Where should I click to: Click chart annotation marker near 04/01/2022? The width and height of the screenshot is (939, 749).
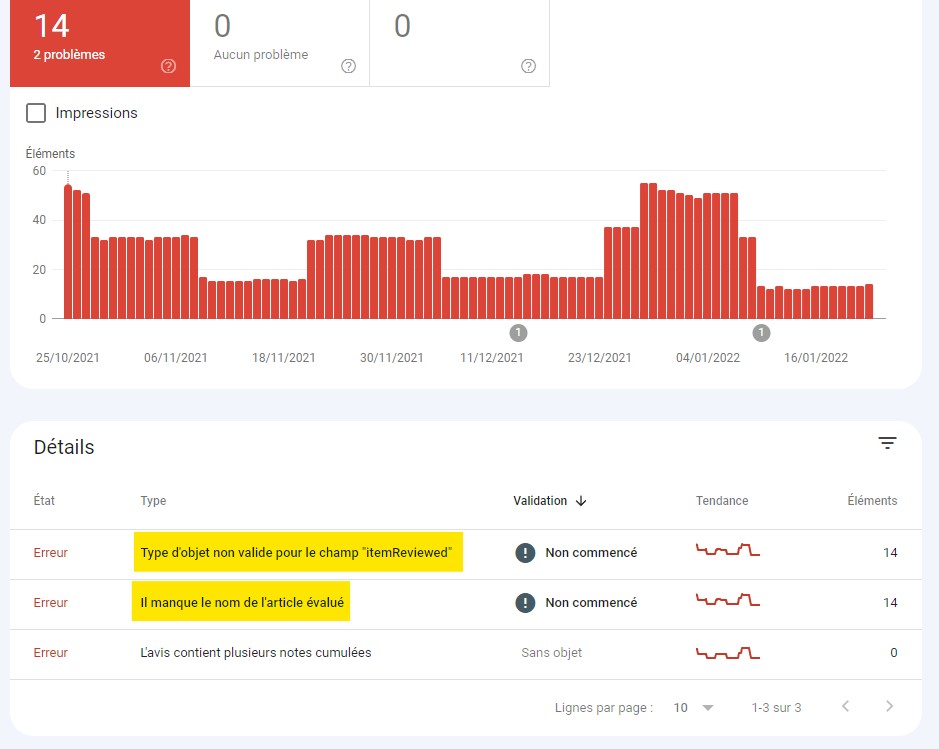(761, 332)
